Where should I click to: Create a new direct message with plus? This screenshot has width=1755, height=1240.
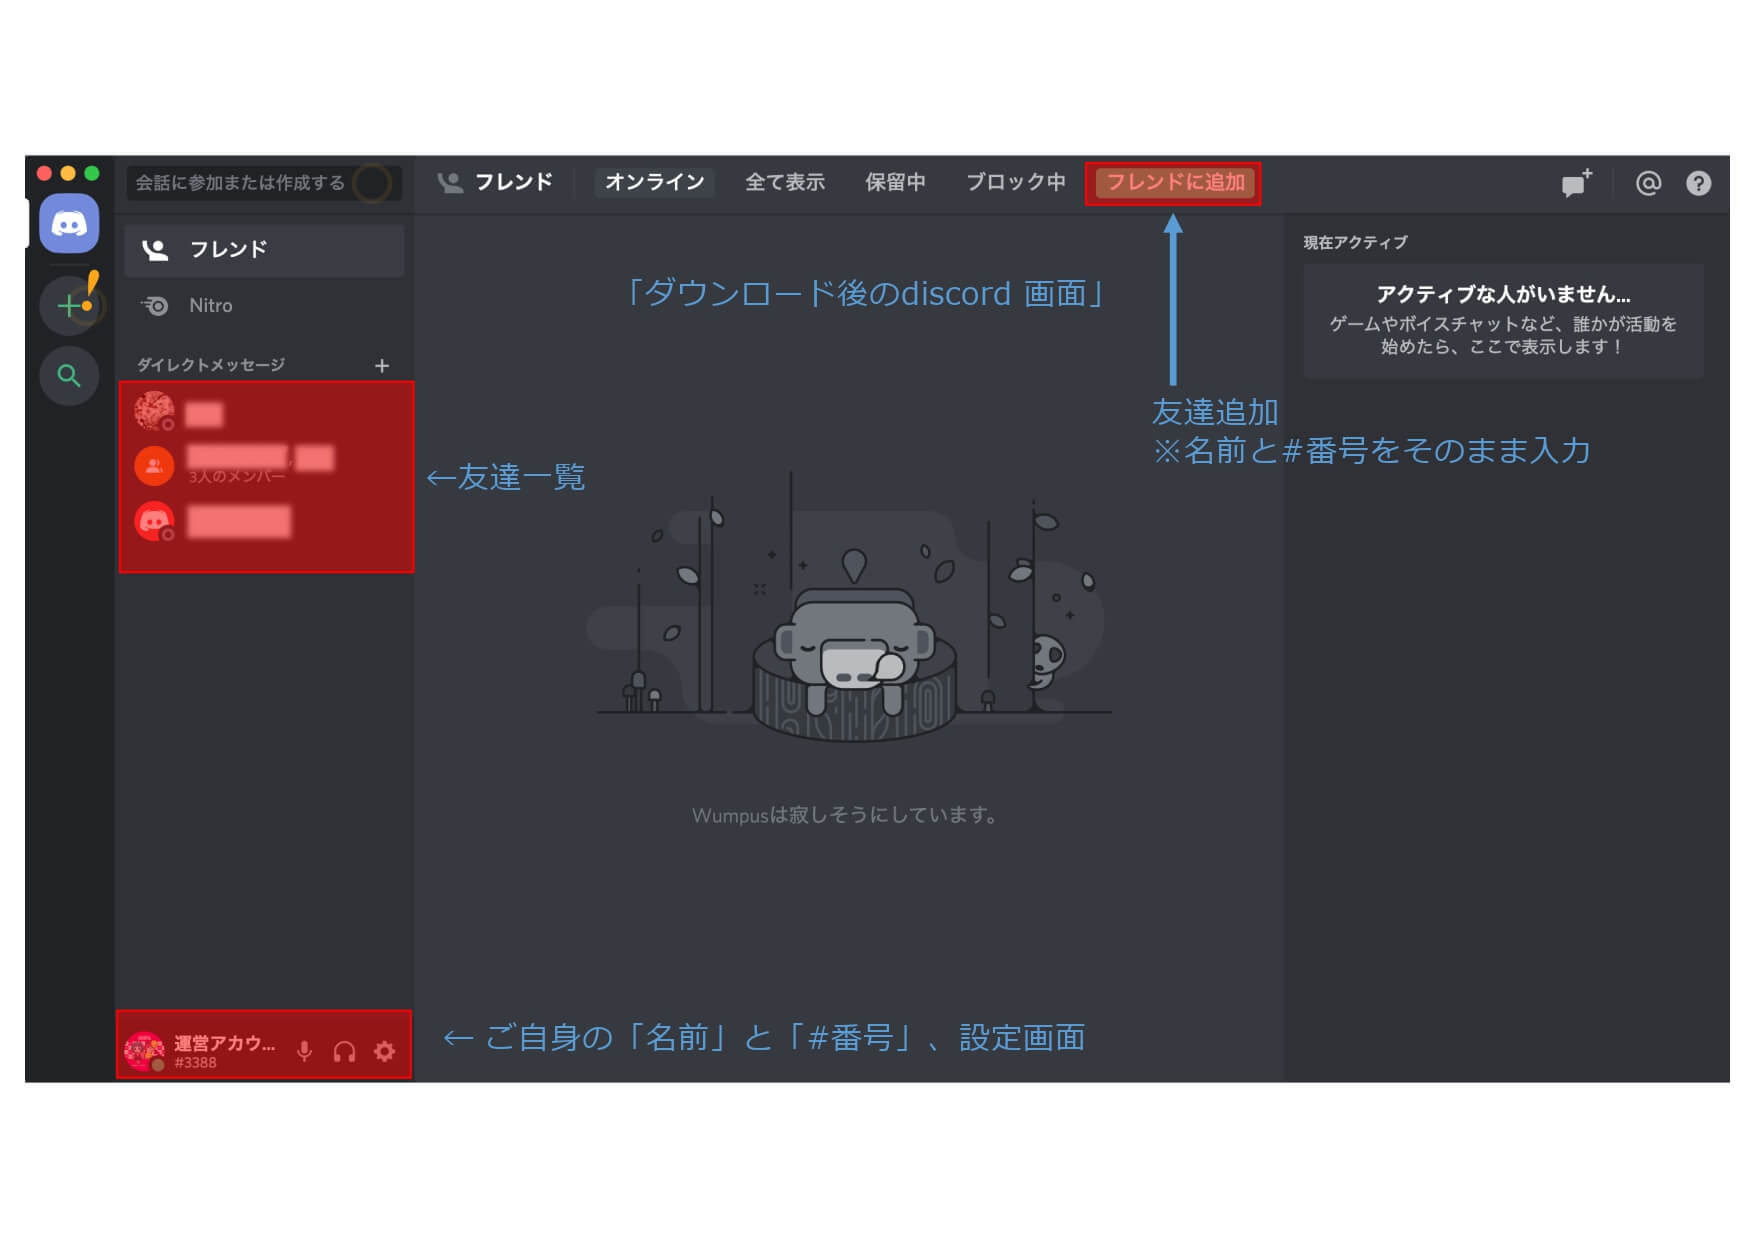coord(382,366)
